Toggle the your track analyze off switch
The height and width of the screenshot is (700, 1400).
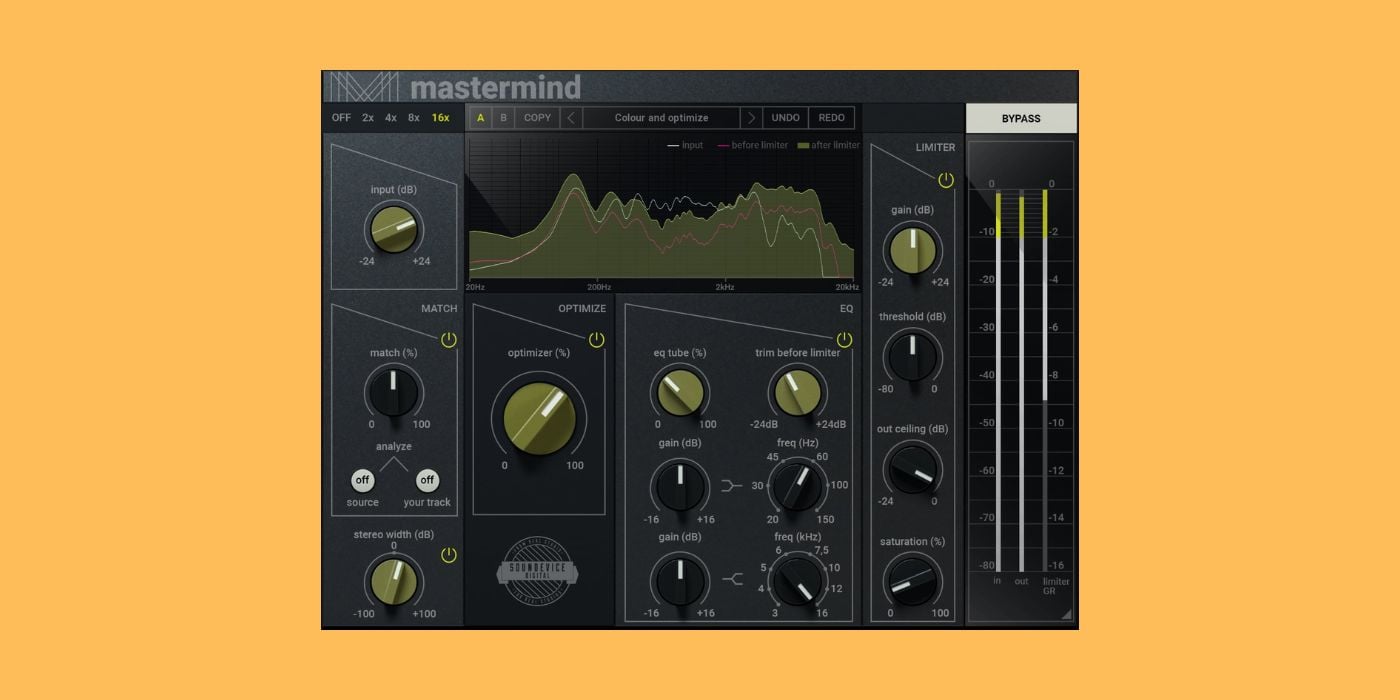428,481
